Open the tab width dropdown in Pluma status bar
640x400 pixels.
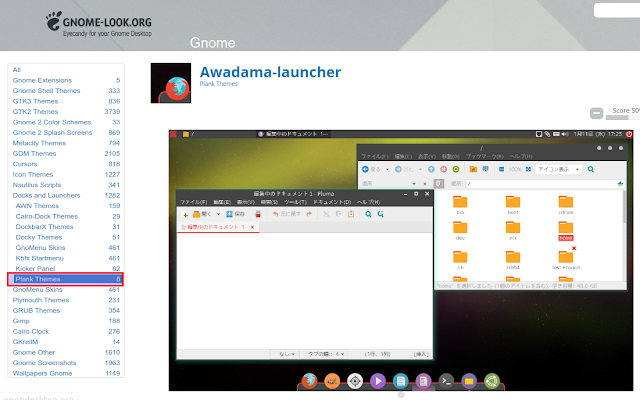tap(326, 354)
